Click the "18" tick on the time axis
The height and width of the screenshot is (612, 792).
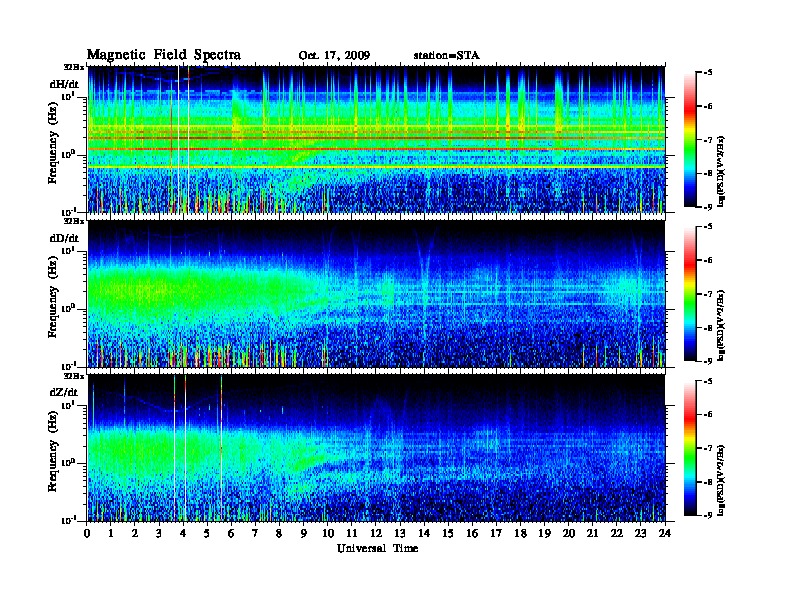point(520,533)
